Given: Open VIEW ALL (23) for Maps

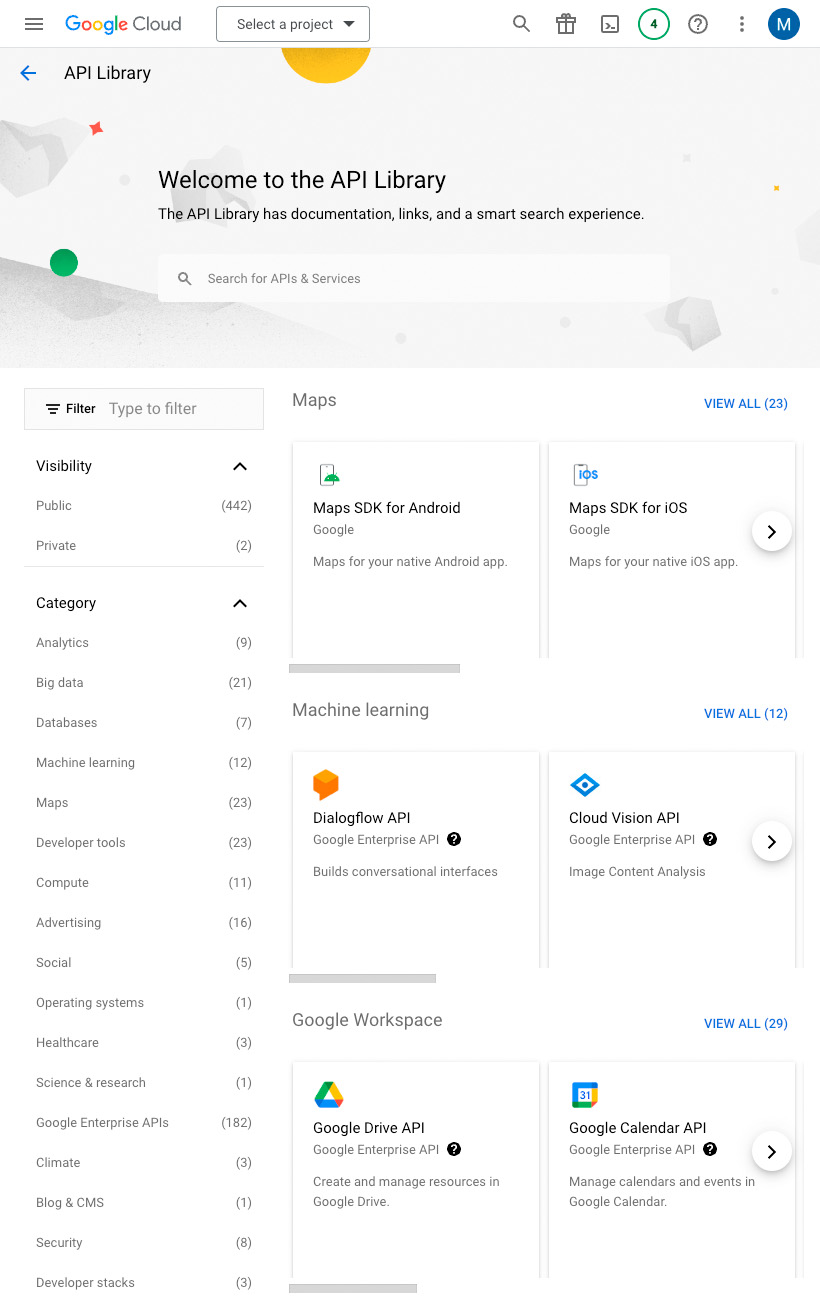Looking at the screenshot, I should pyautogui.click(x=746, y=404).
